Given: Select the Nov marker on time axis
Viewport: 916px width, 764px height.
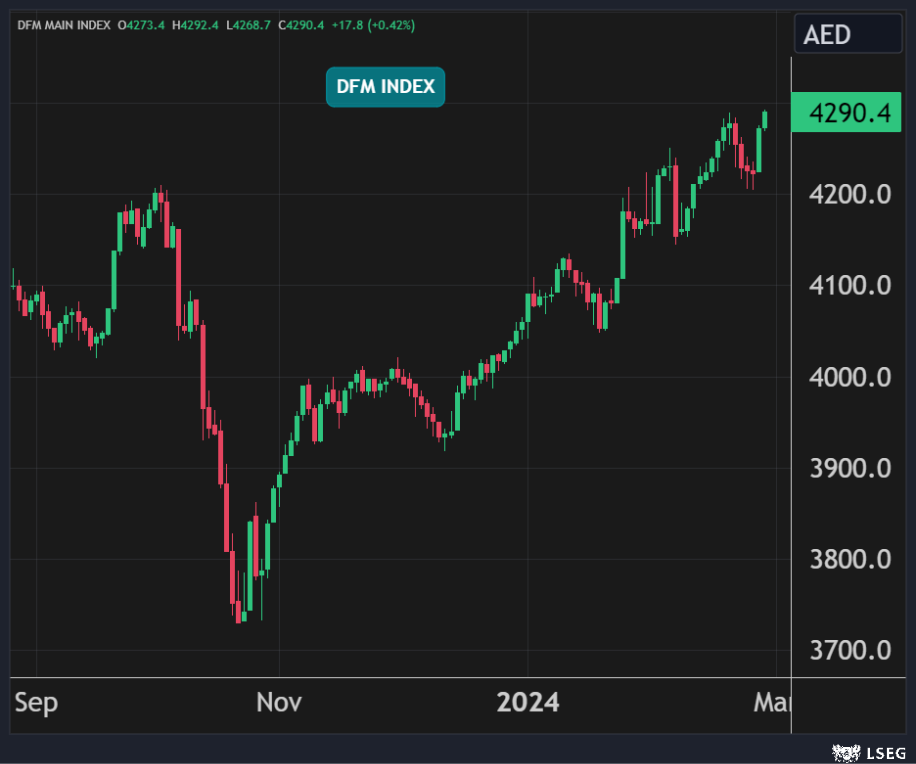Looking at the screenshot, I should [x=279, y=703].
